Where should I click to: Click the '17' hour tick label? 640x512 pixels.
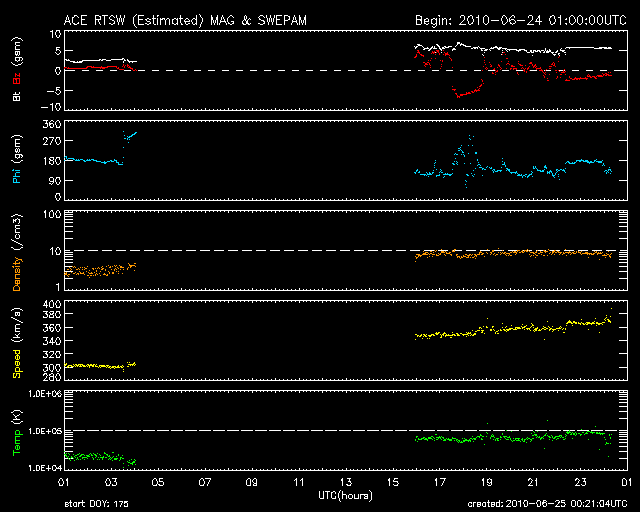coord(440,483)
